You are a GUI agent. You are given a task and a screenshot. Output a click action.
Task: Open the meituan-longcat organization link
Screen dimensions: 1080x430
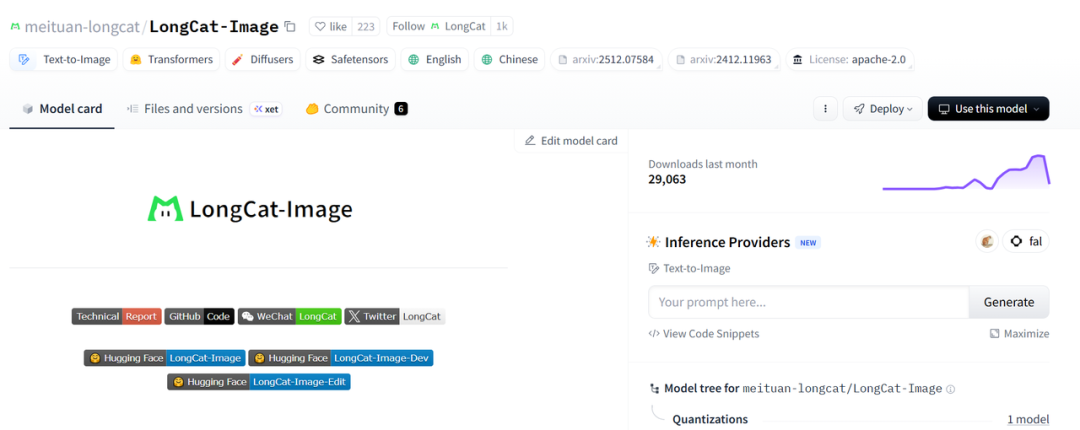(x=81, y=27)
